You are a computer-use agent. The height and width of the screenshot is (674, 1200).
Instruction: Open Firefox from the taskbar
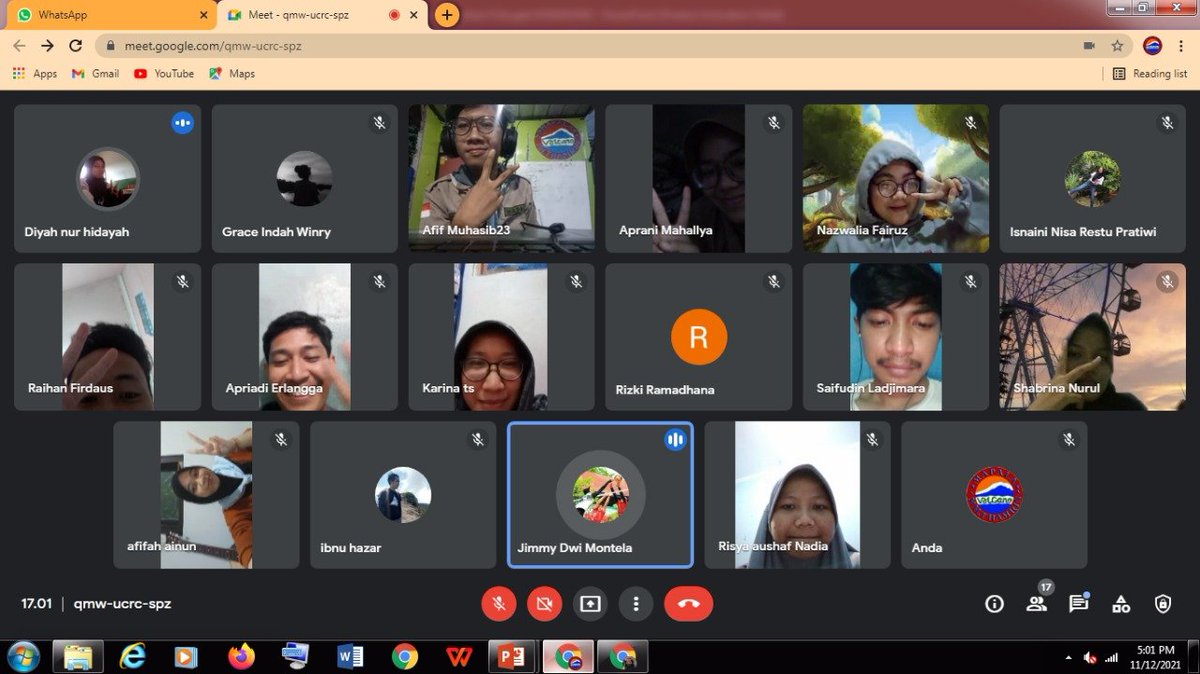tap(241, 656)
